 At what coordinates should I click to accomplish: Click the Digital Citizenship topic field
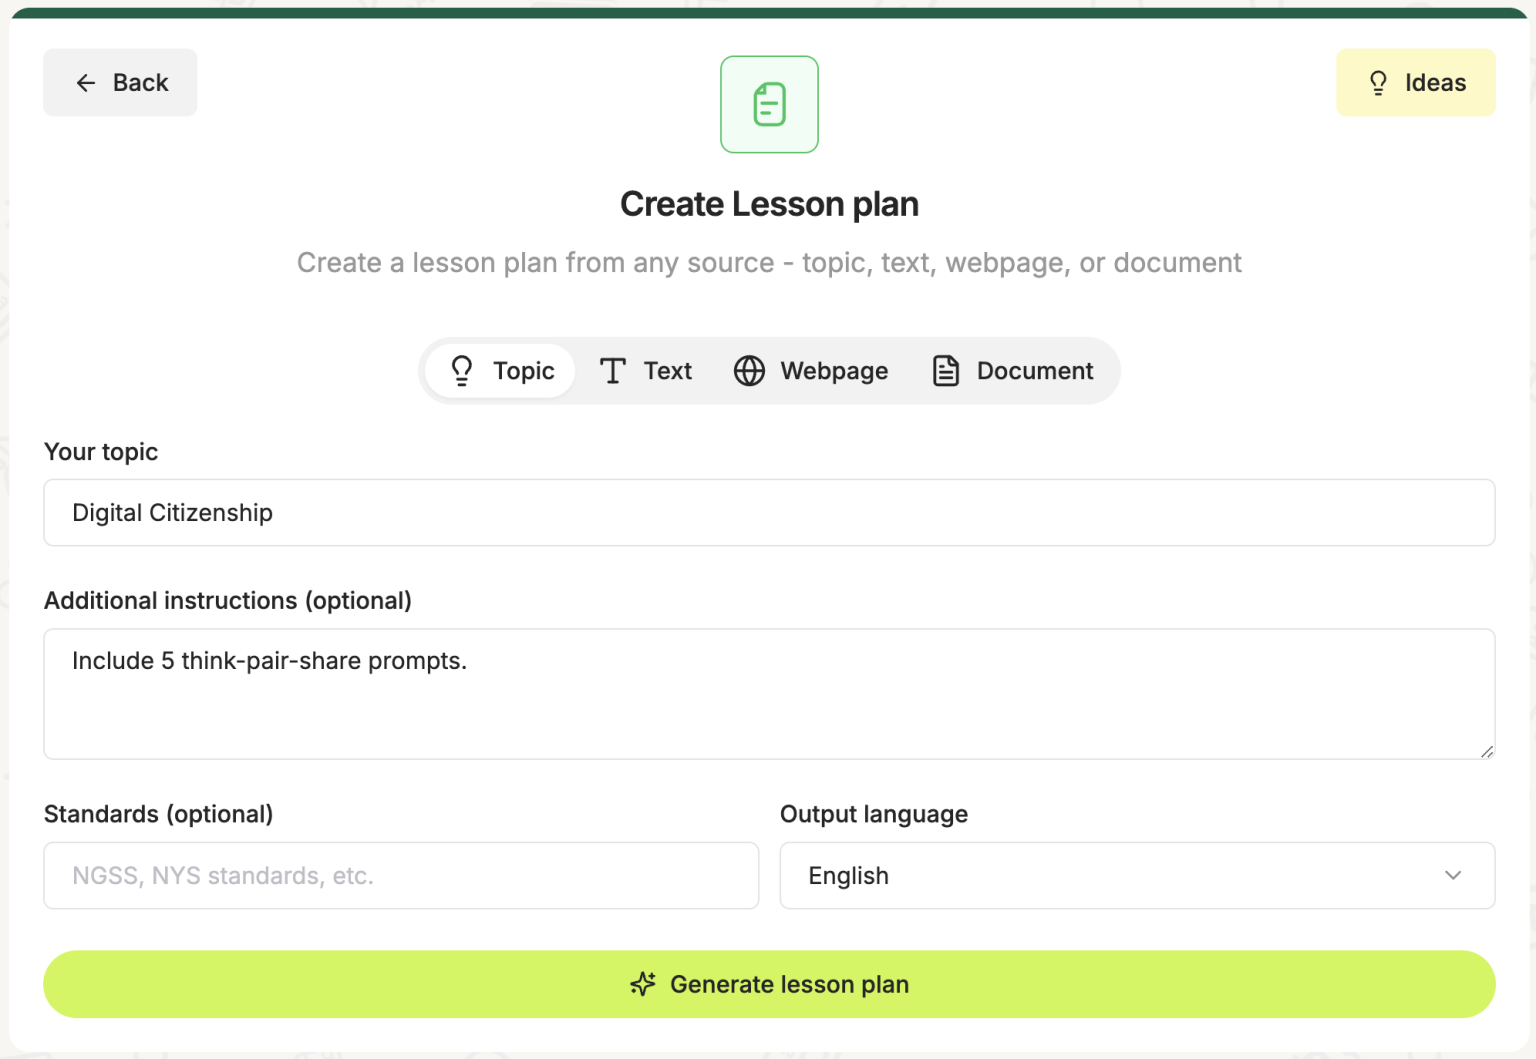pos(768,512)
